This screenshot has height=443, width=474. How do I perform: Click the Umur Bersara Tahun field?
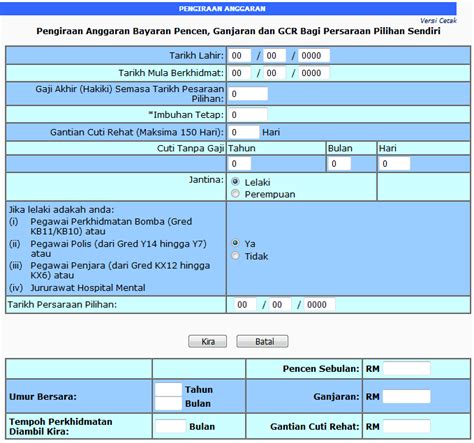coord(168,390)
